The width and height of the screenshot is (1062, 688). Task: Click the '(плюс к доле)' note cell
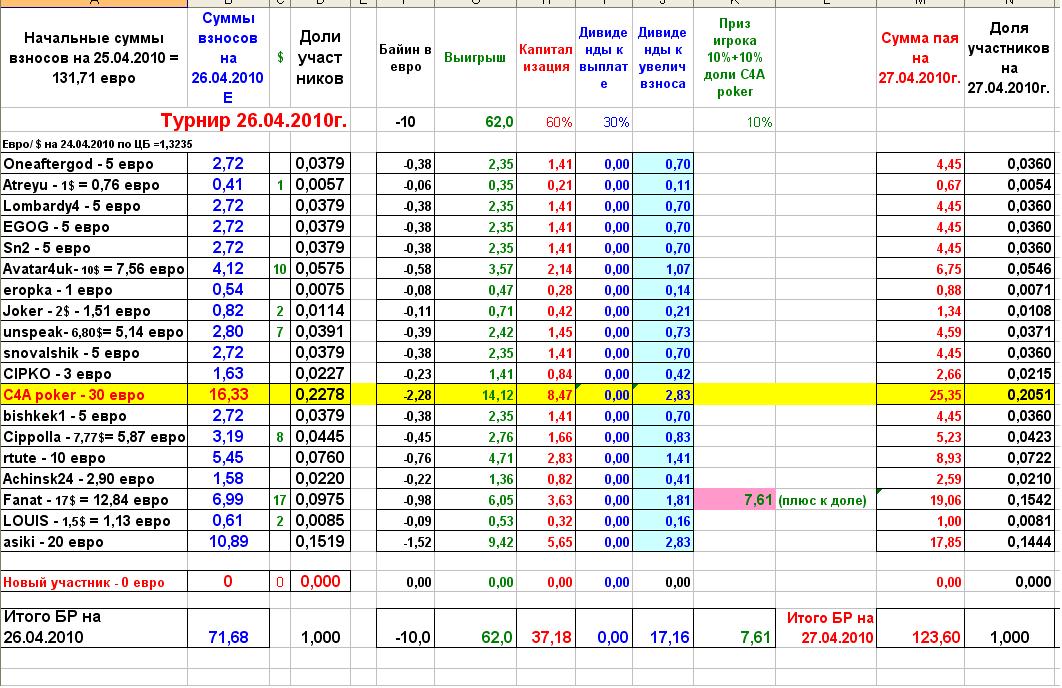pos(822,500)
